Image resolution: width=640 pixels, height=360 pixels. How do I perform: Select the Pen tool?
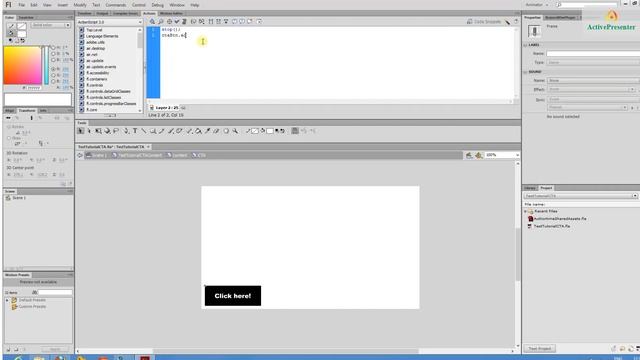126,131
